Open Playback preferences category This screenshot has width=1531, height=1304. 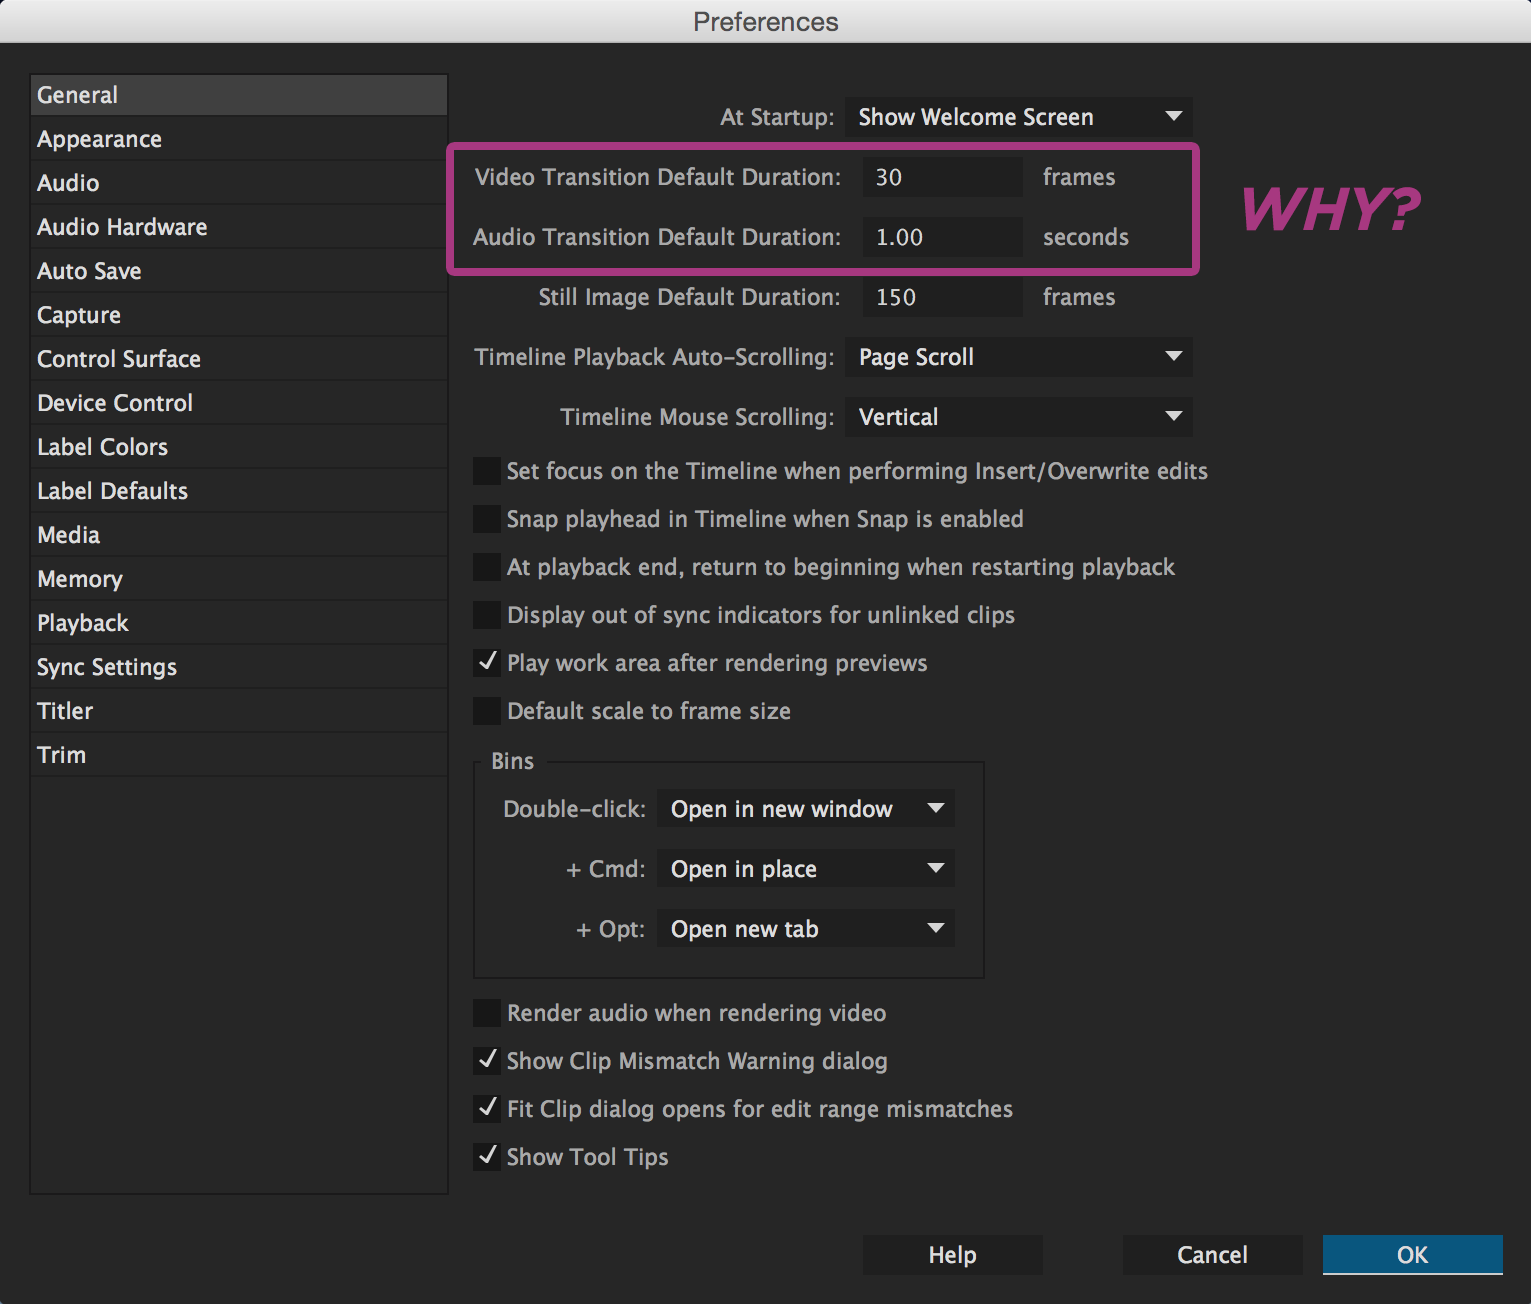pos(239,623)
